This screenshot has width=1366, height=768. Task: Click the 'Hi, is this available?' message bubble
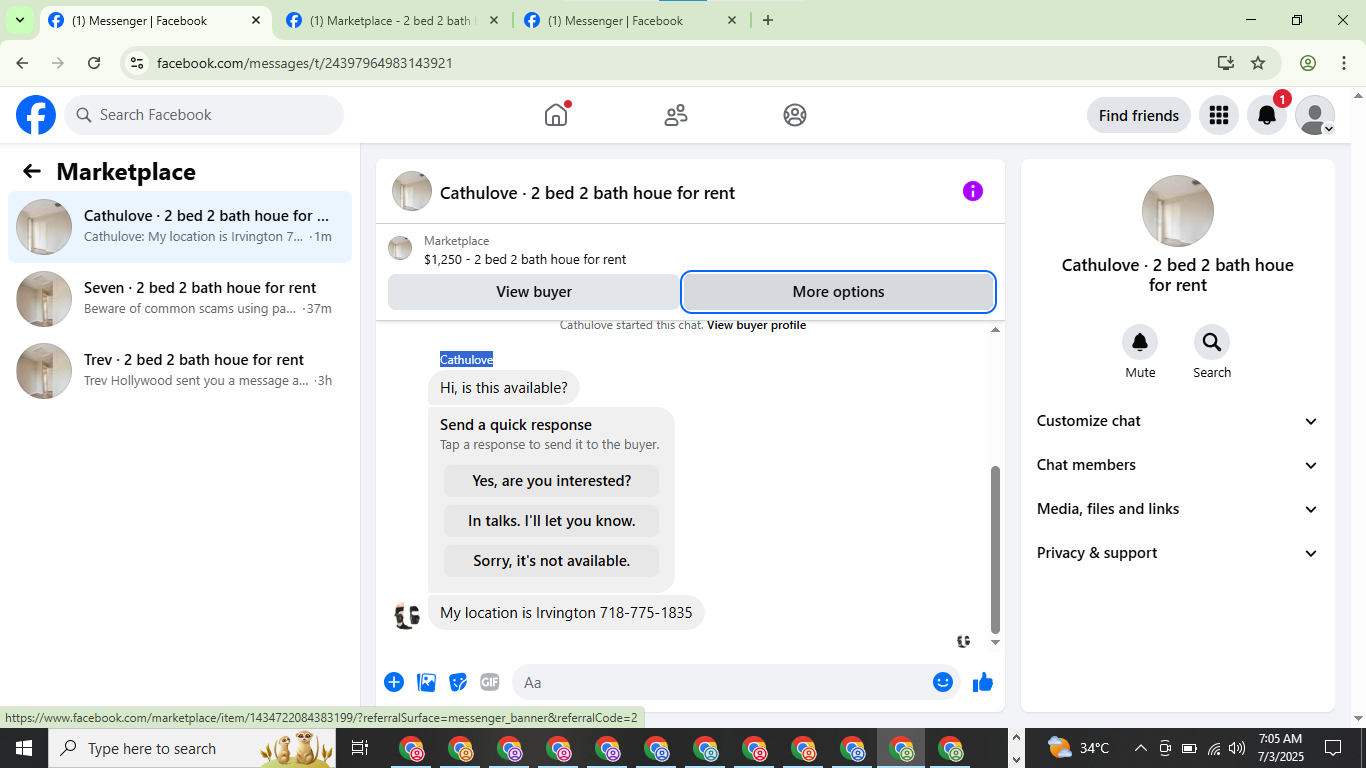[x=504, y=388]
